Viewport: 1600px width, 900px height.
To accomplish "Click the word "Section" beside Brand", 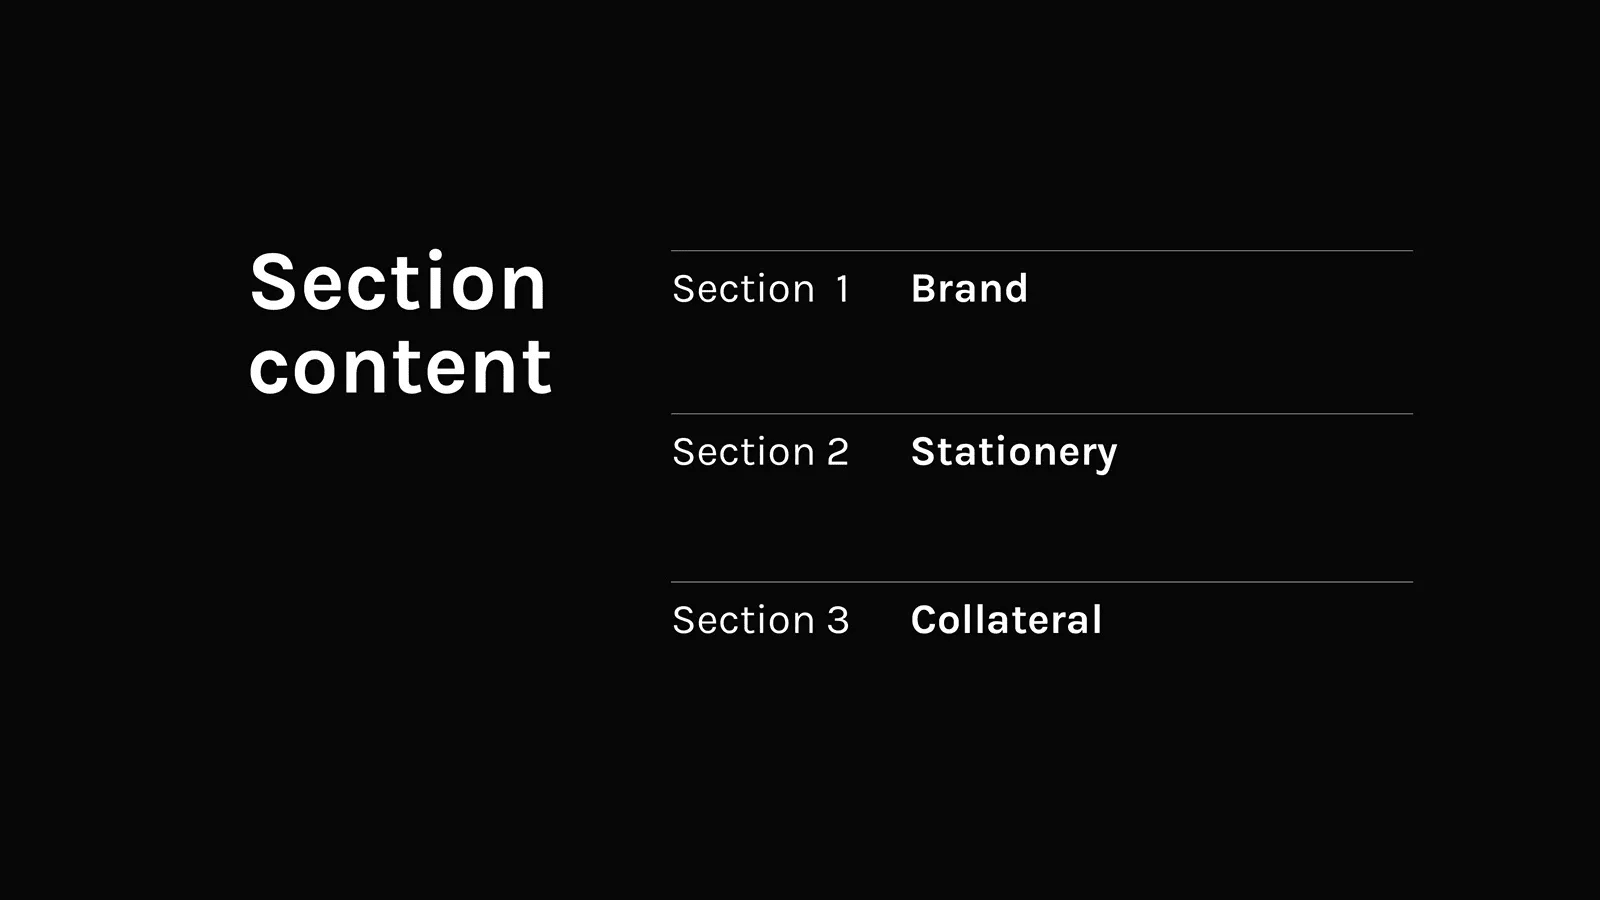I will (743, 289).
